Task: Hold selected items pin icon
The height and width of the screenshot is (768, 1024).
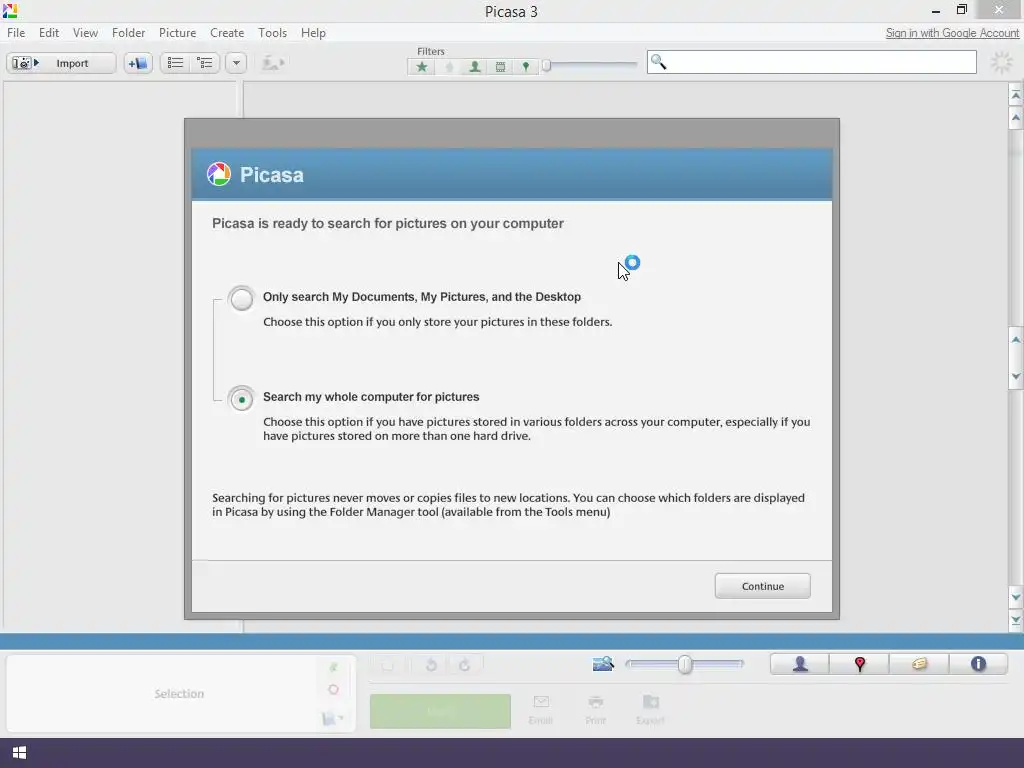Action: pyautogui.click(x=333, y=667)
